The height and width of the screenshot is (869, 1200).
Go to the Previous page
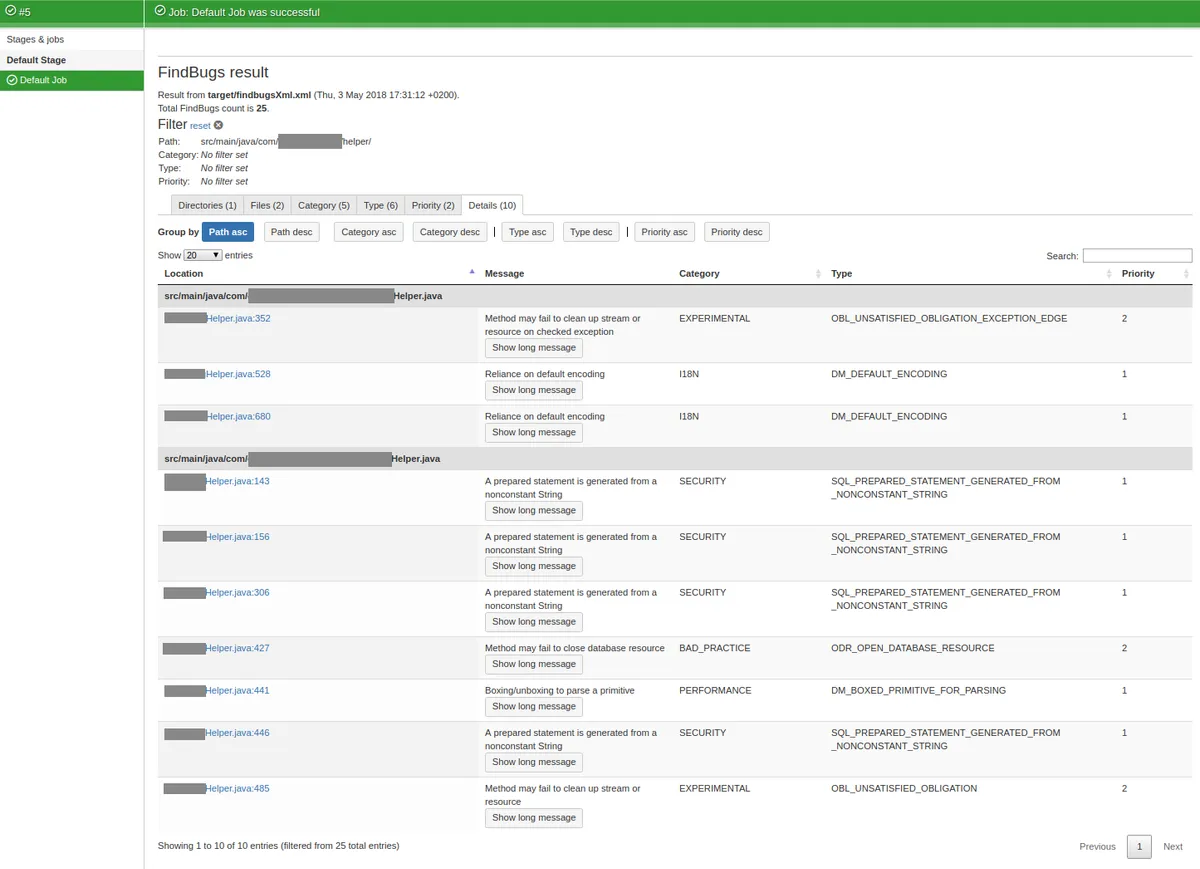[x=1097, y=847]
